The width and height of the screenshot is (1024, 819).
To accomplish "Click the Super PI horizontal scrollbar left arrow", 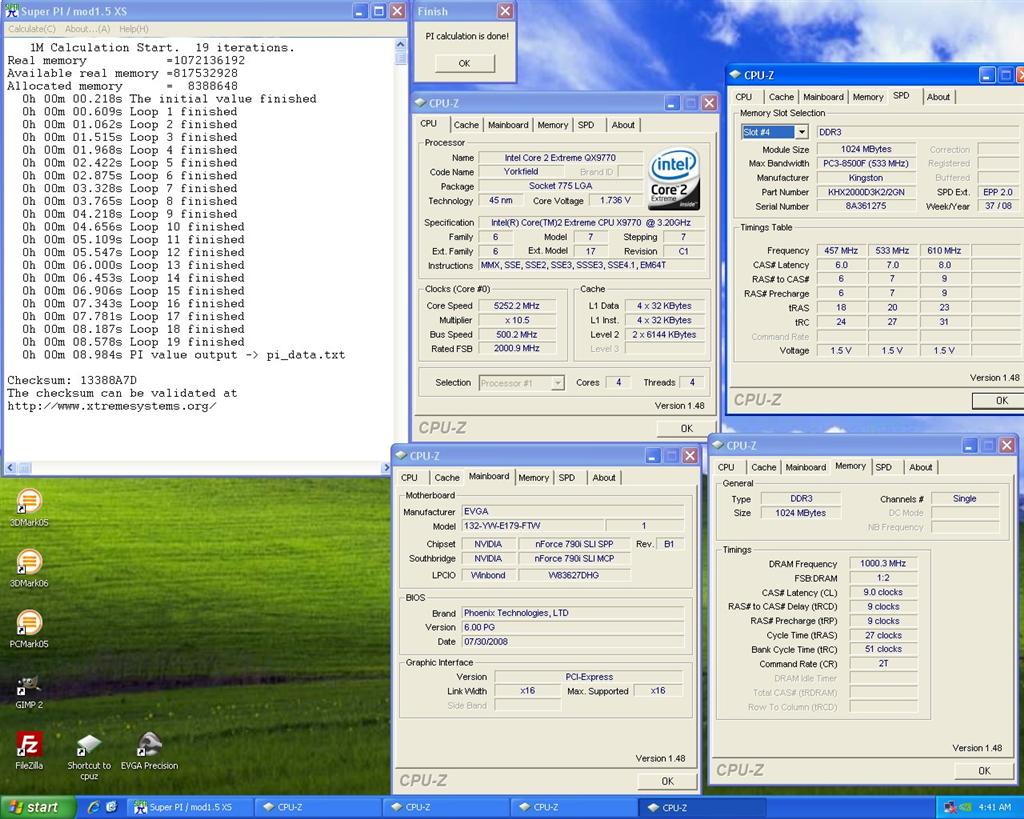I will click(x=10, y=468).
